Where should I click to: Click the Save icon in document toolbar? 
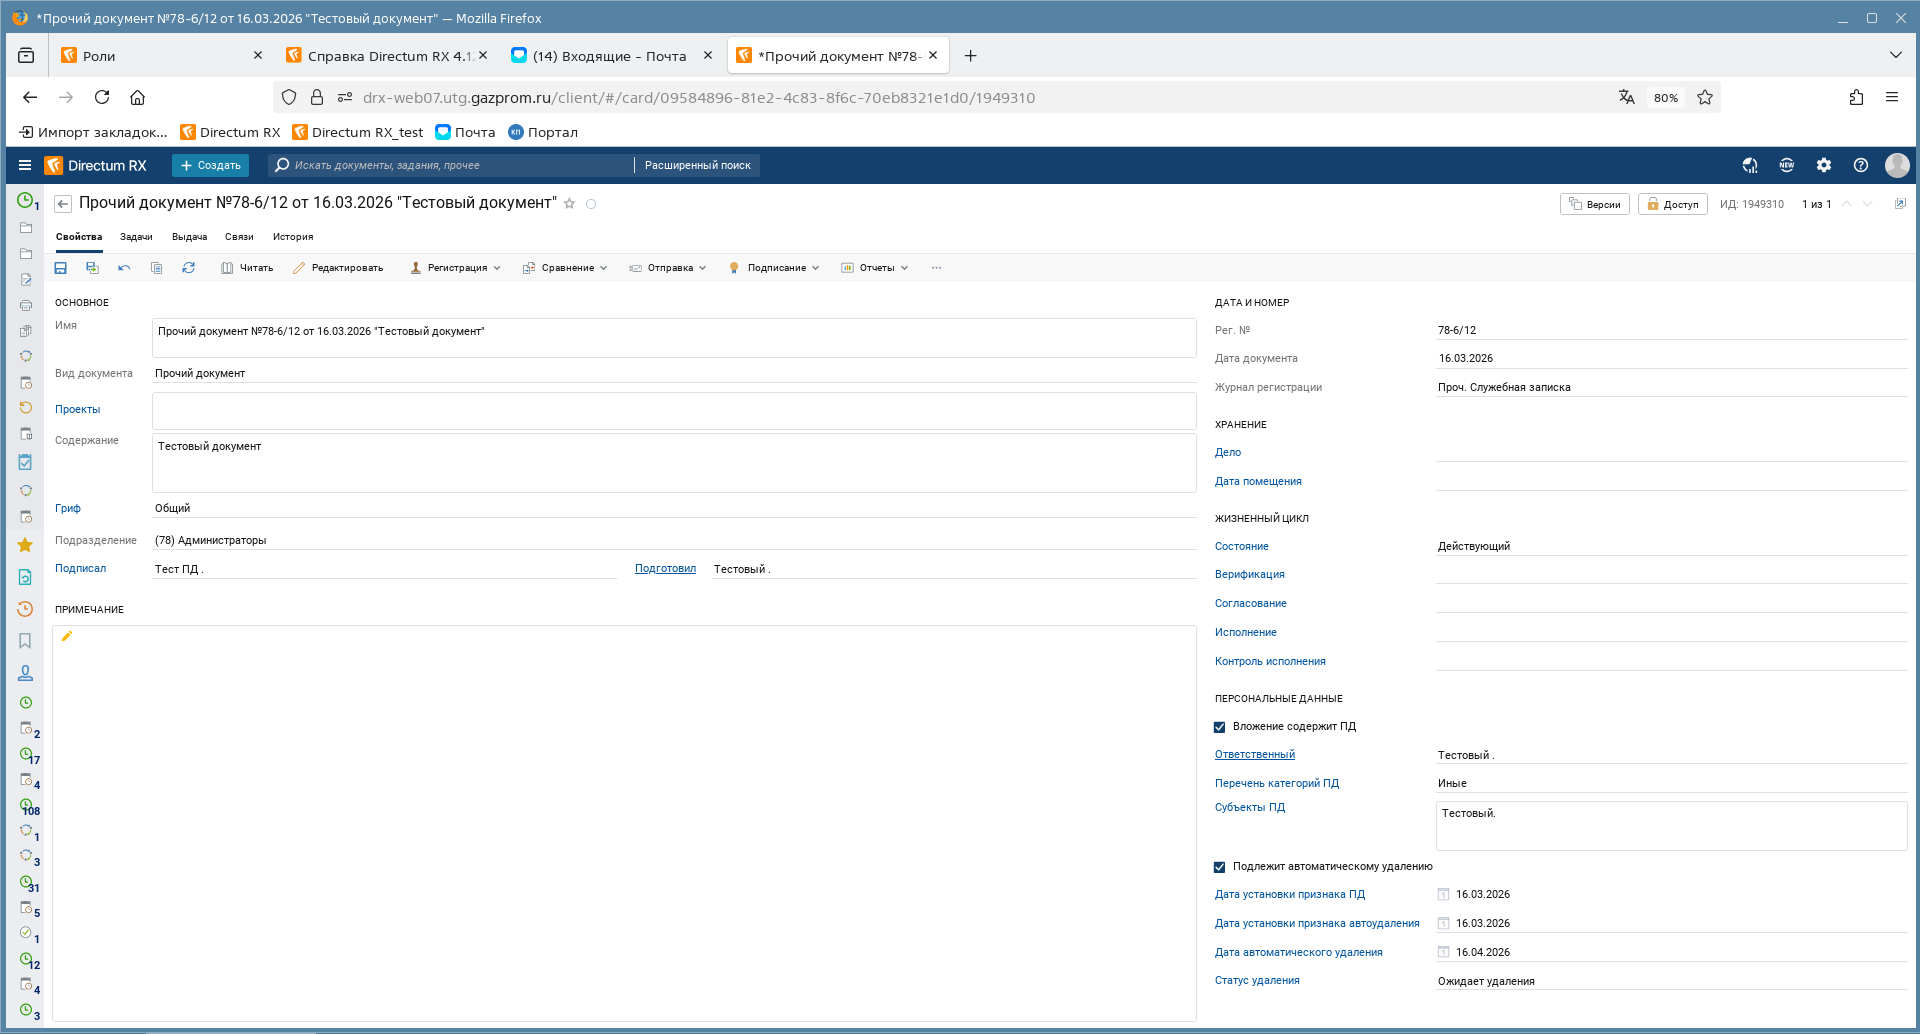(60, 268)
